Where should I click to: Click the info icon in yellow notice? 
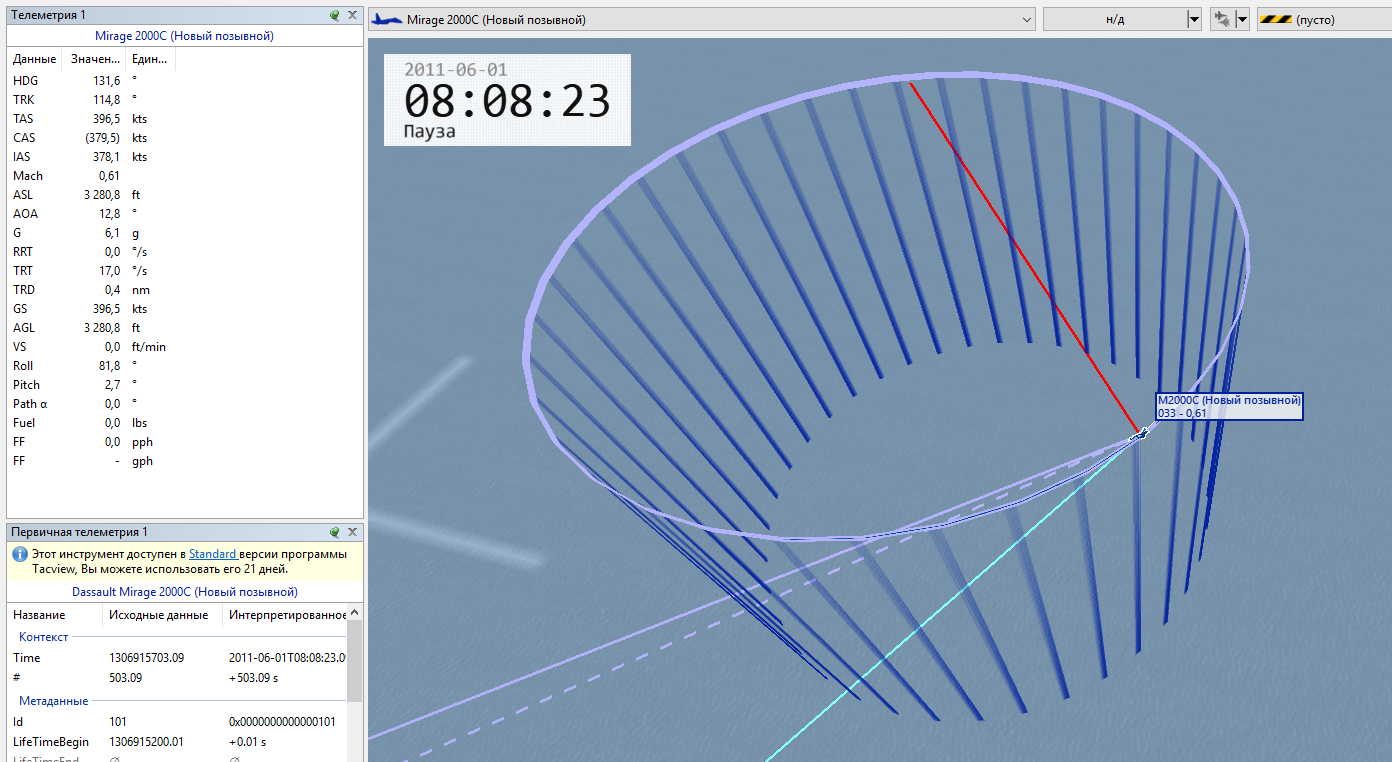(19, 554)
